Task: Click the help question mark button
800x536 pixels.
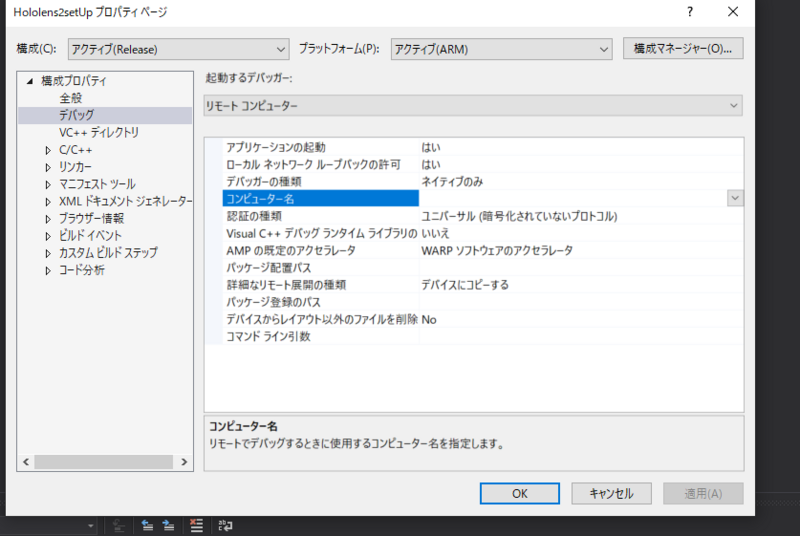Action: point(690,12)
